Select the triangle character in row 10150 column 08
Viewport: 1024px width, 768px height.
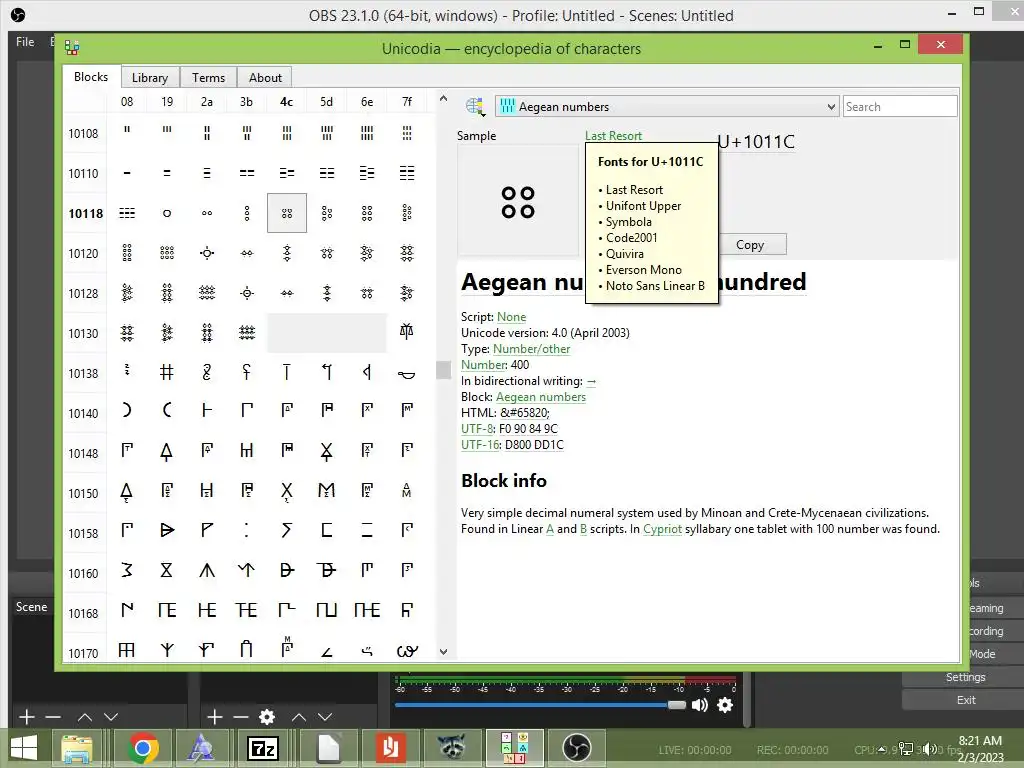[x=127, y=491]
